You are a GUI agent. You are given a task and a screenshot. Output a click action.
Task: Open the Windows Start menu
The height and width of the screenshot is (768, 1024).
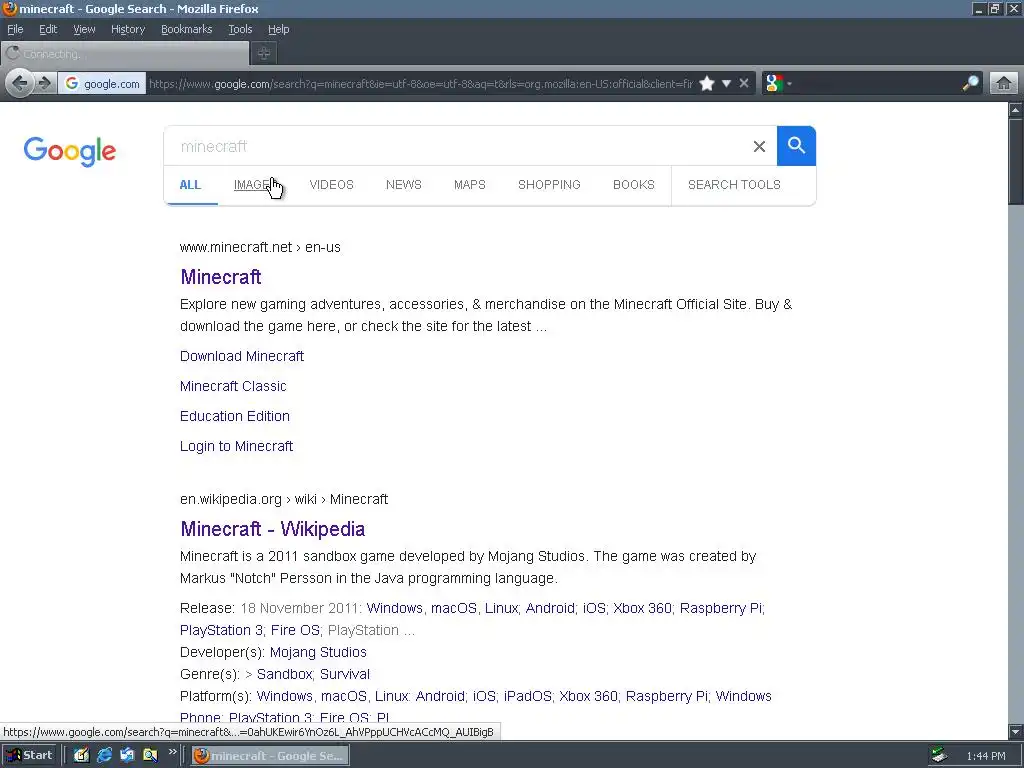pos(29,756)
